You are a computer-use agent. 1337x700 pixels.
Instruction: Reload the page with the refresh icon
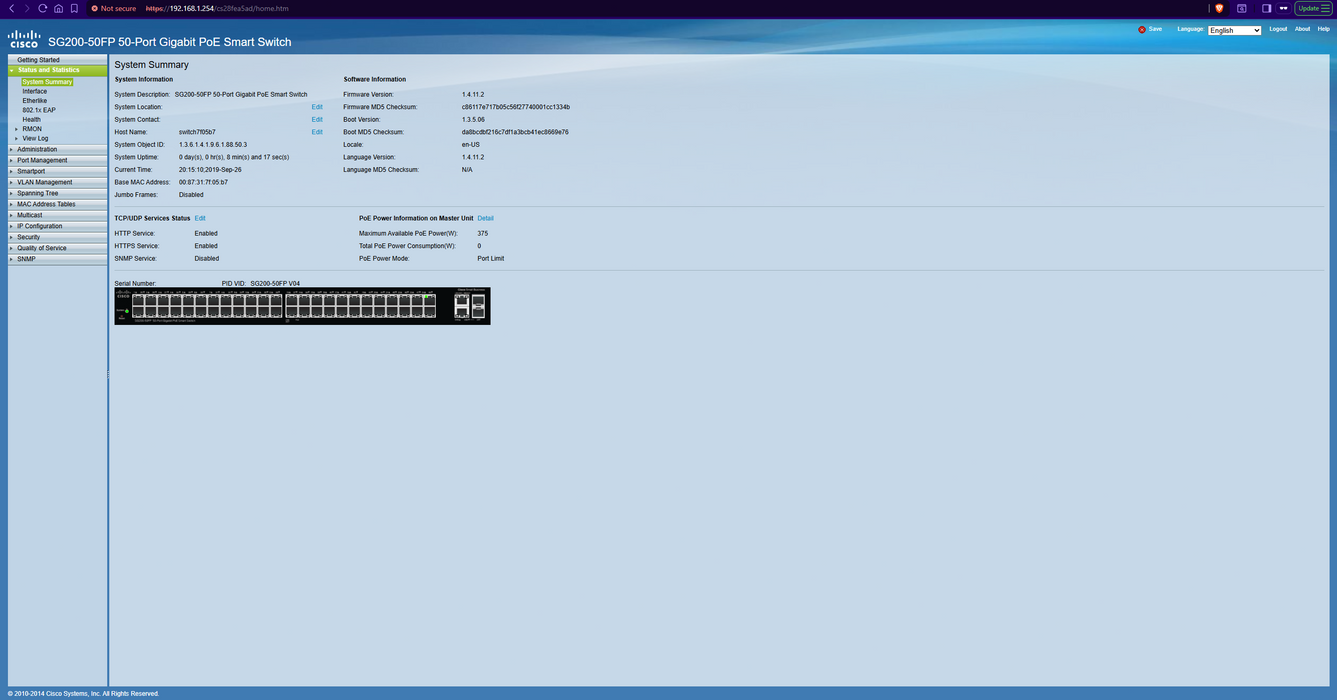(43, 8)
